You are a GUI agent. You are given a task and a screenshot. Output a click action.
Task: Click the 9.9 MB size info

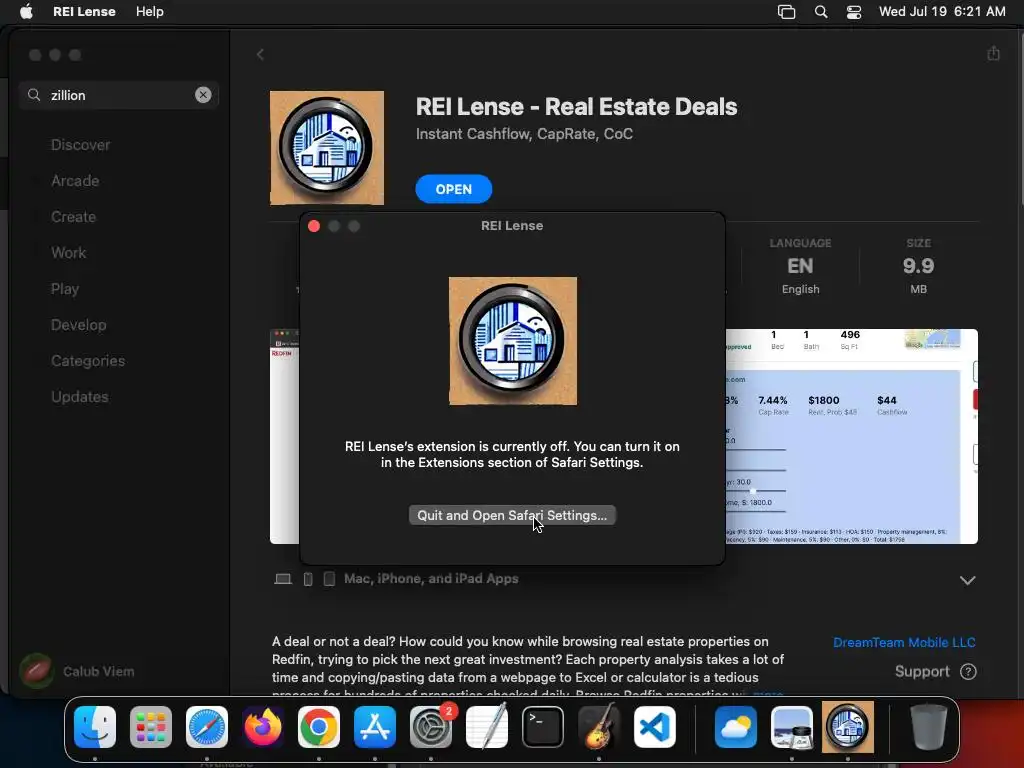(918, 266)
